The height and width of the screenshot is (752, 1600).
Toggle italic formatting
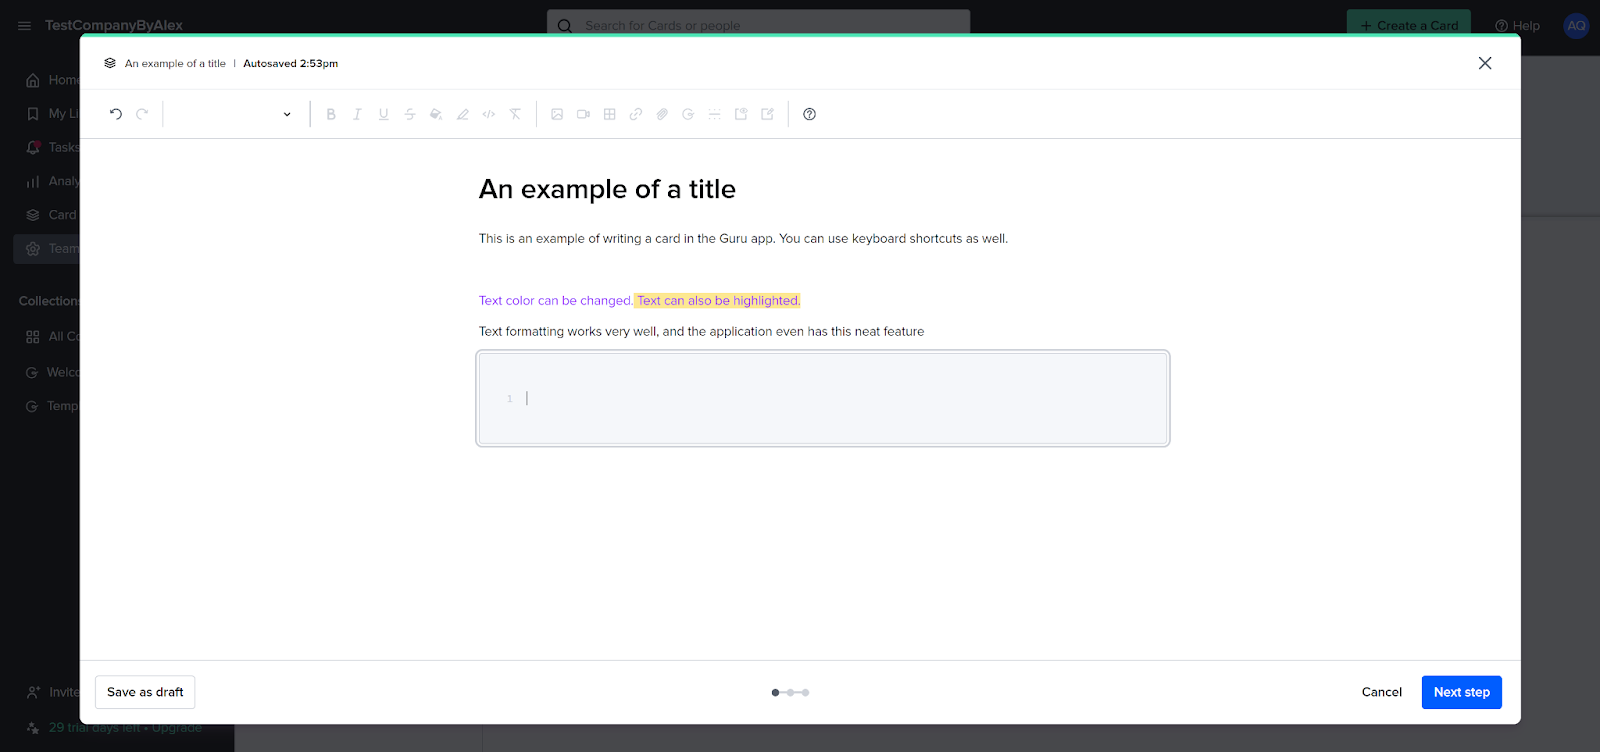click(357, 114)
